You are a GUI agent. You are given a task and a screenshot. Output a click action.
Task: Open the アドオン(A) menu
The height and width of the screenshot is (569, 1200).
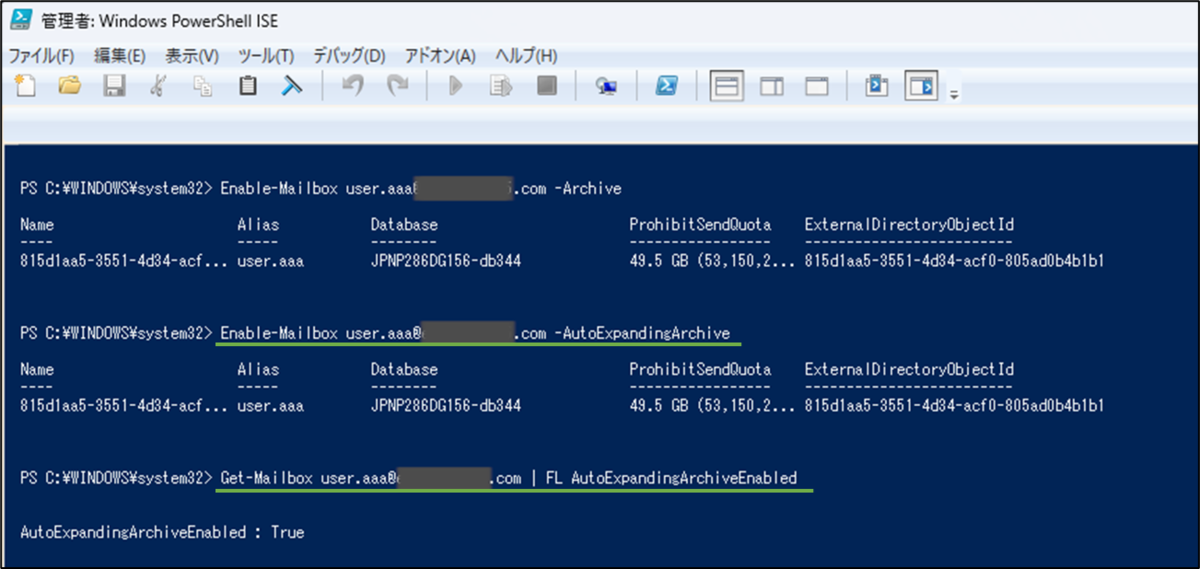(440, 55)
